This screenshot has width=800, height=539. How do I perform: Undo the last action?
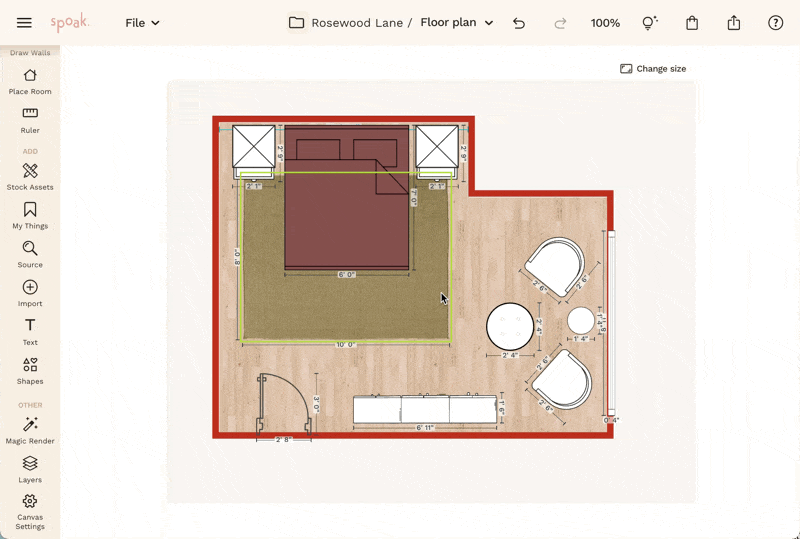[x=519, y=23]
